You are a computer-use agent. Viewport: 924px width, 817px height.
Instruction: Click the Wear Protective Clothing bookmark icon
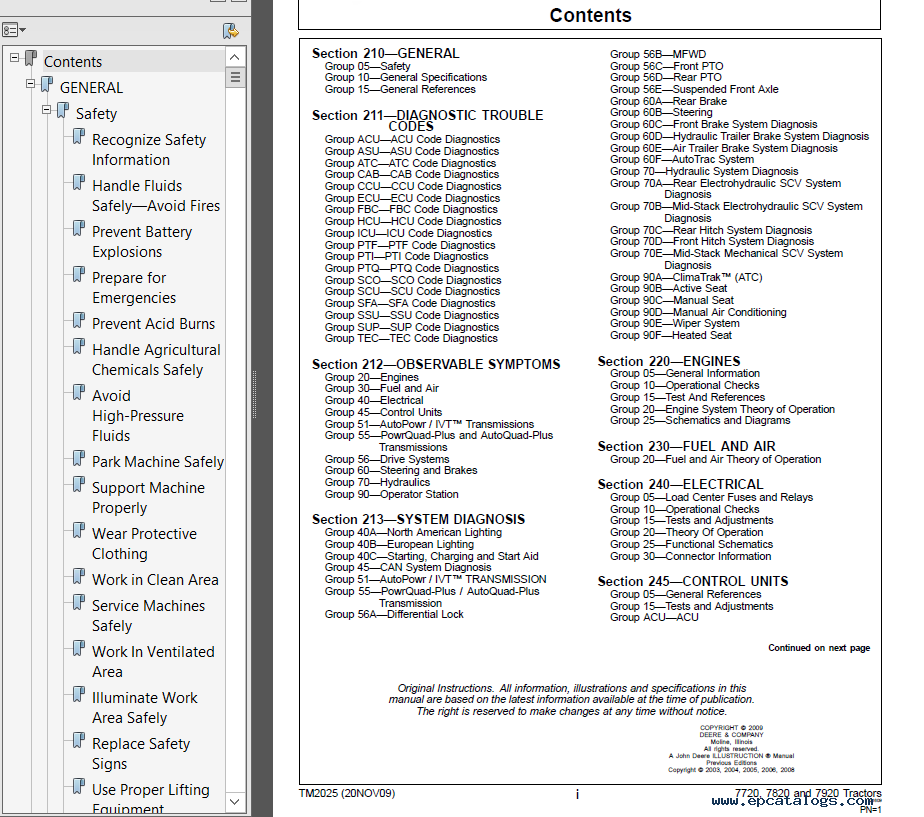click(78, 531)
